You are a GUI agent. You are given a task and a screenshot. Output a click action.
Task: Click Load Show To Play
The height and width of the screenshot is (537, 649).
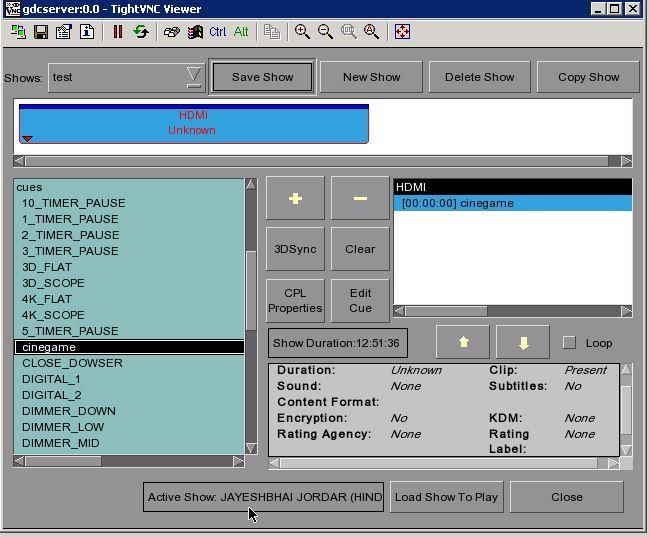point(447,497)
